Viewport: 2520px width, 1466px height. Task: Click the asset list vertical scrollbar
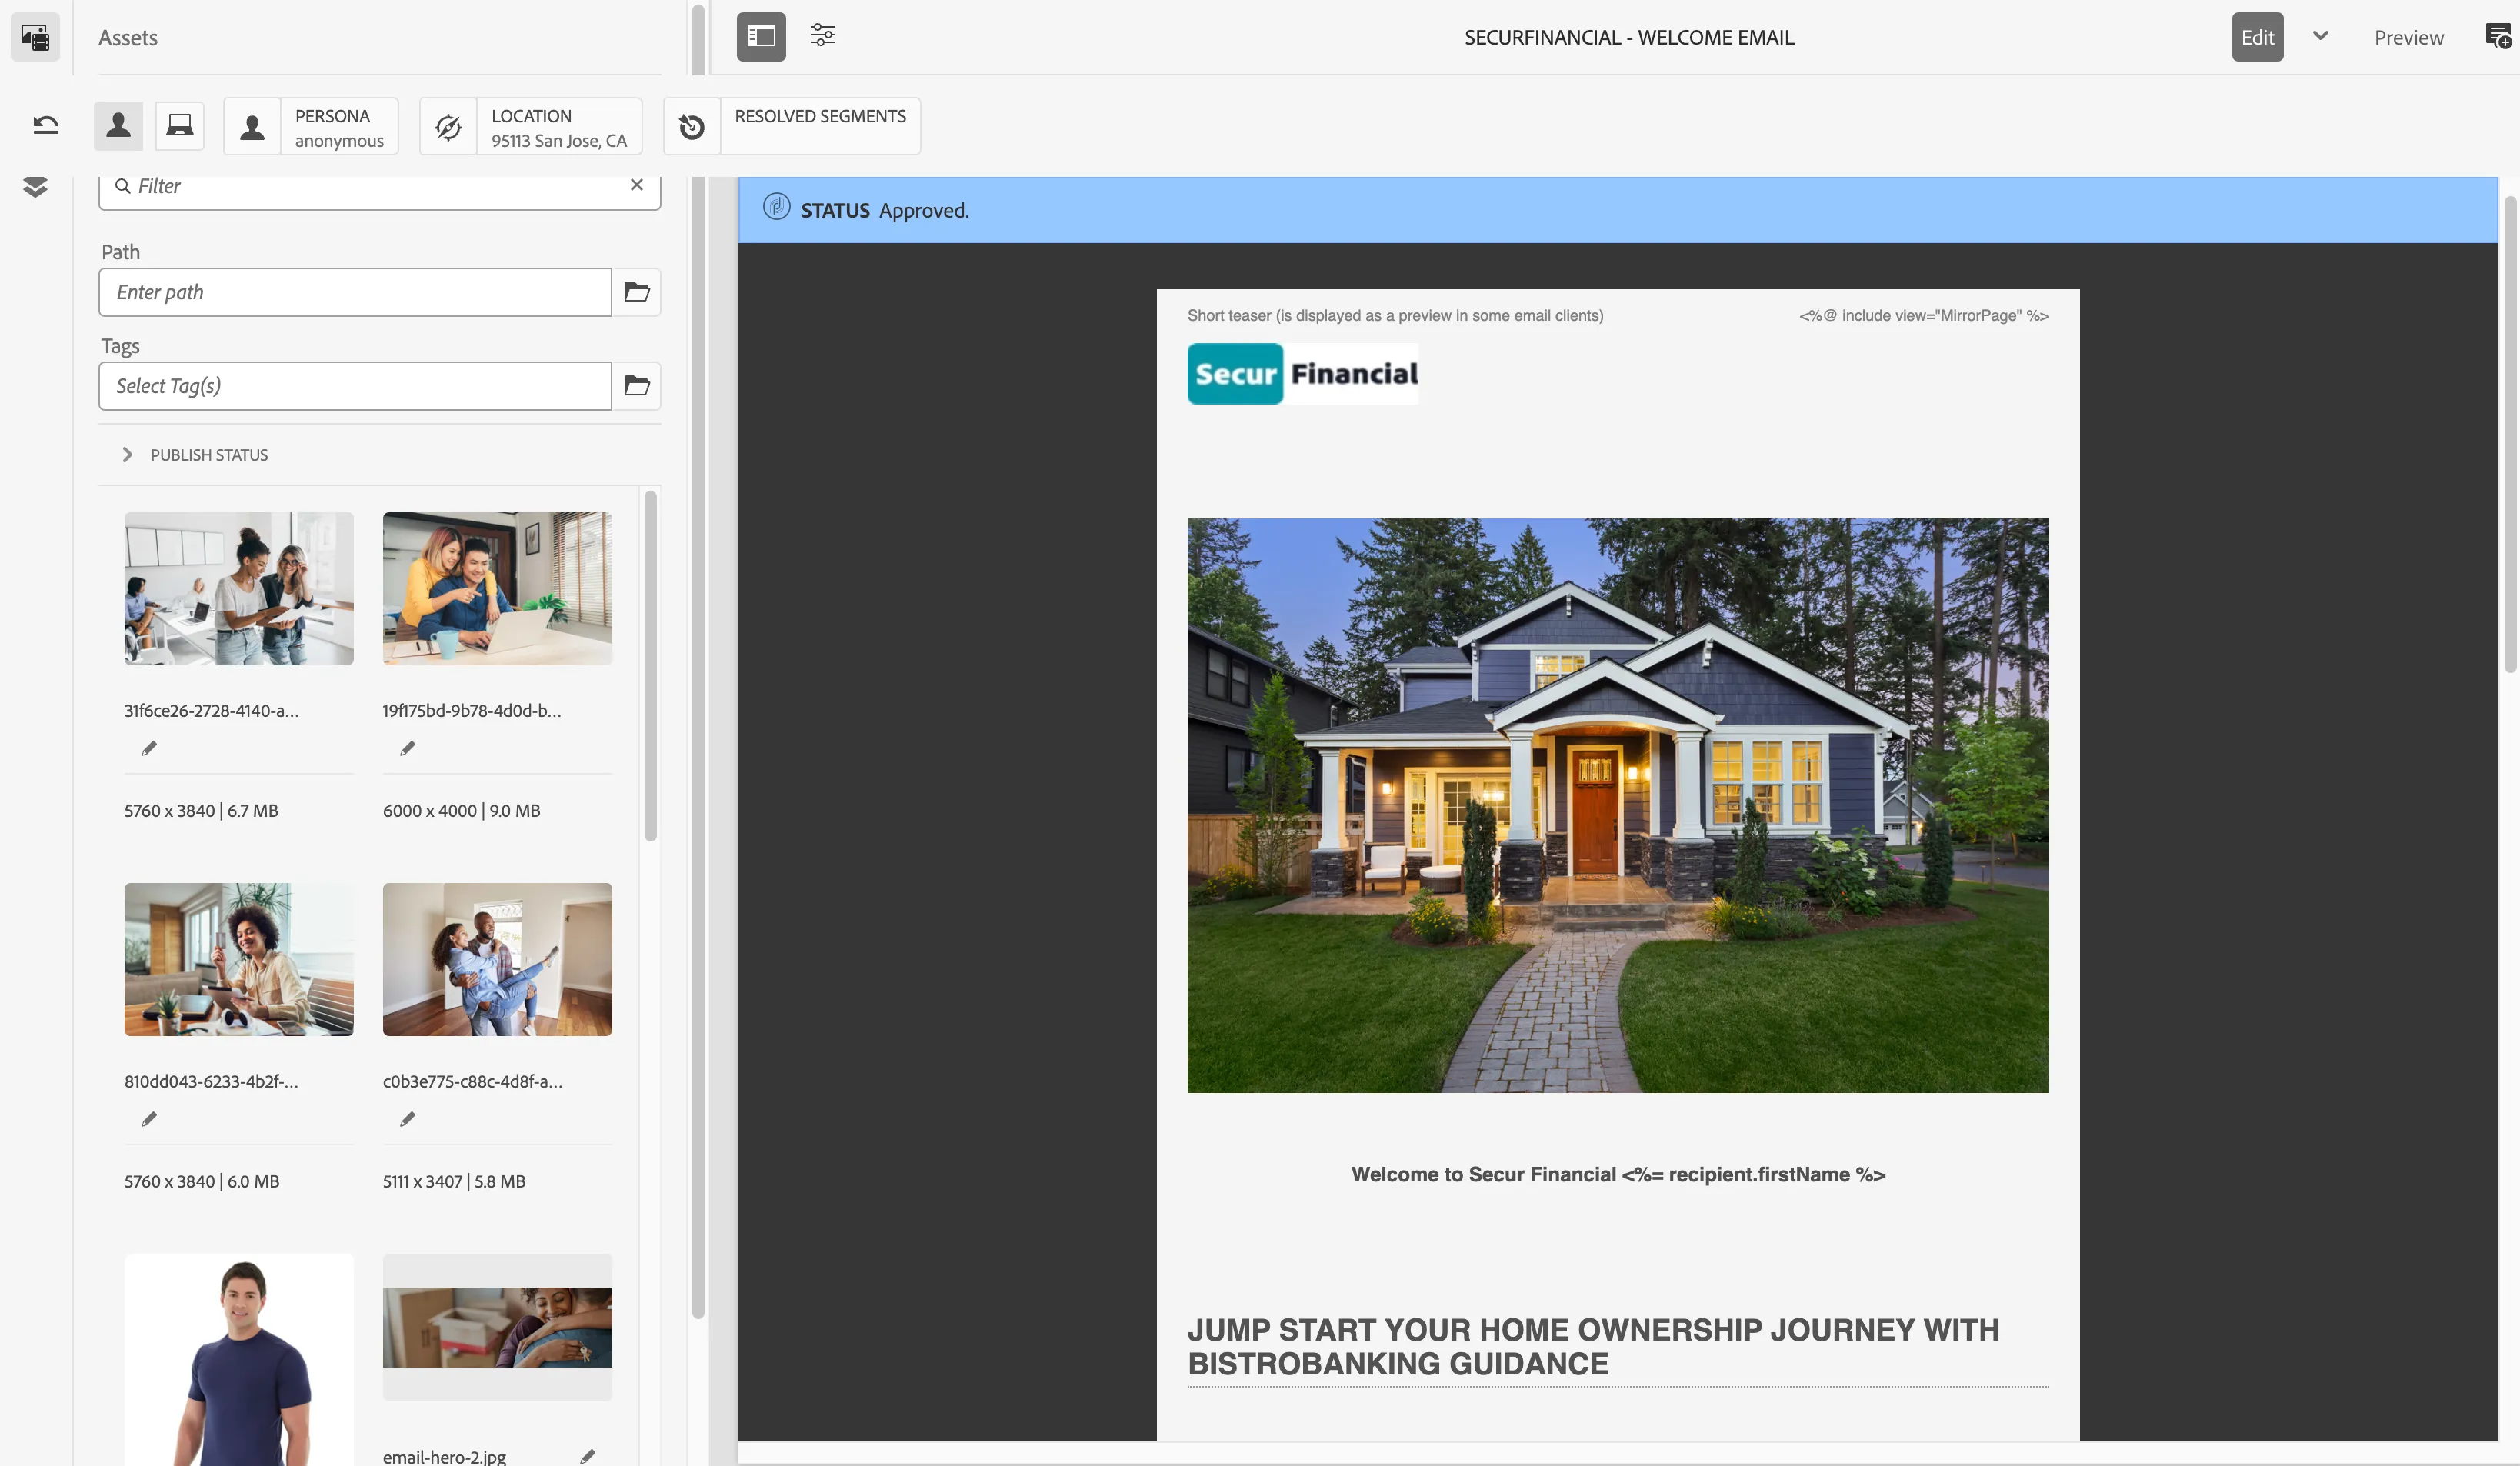tap(650, 665)
